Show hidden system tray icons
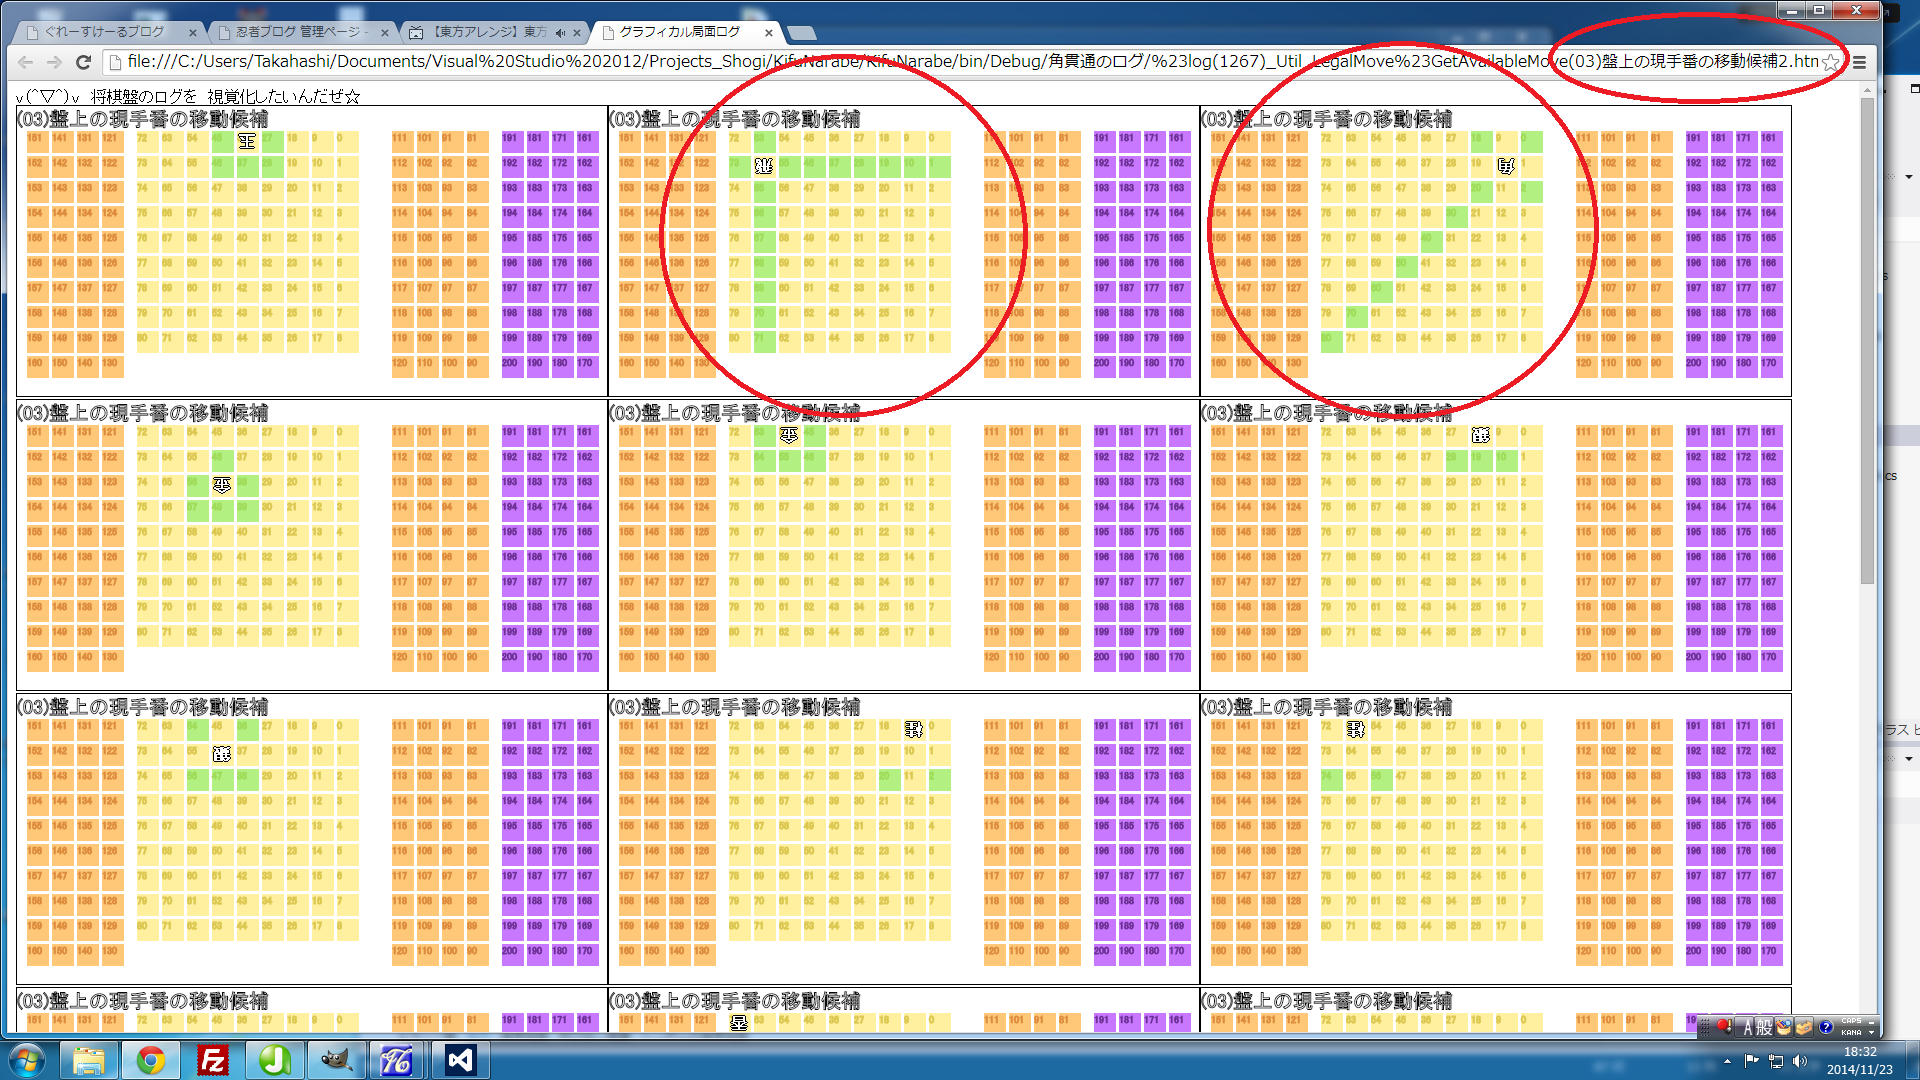The image size is (1920, 1080). pos(1727,1060)
